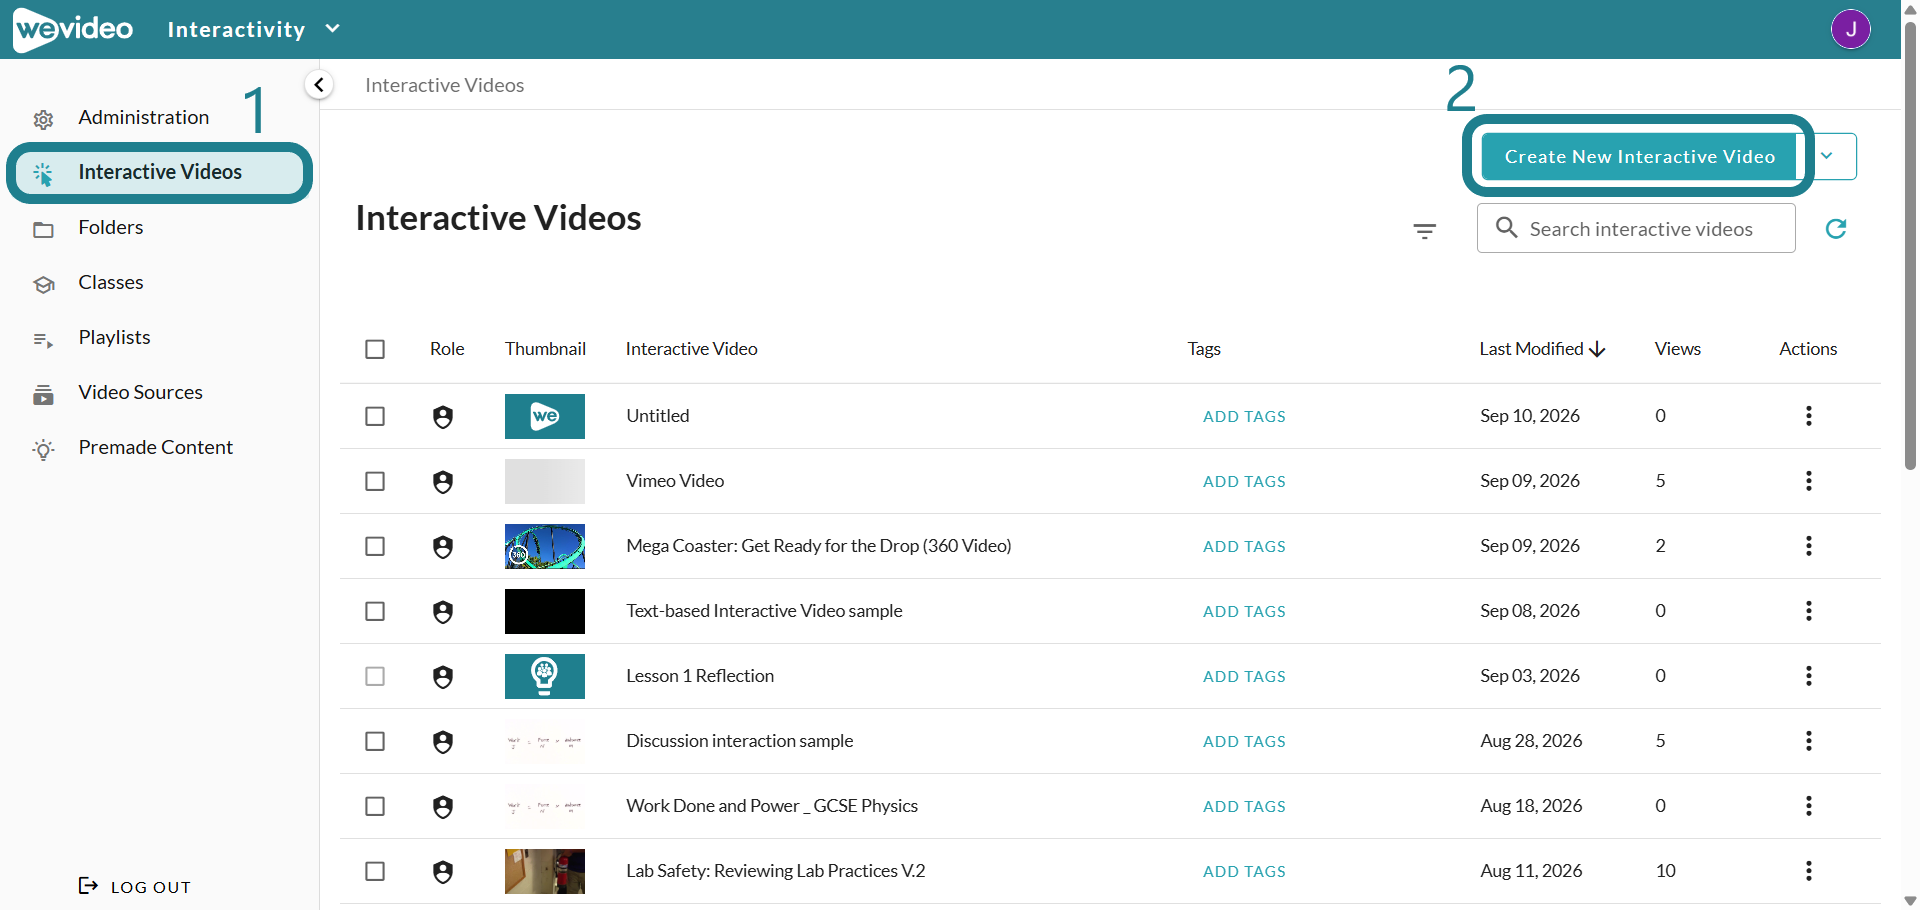Check the Vimeo Video row checkbox
The width and height of the screenshot is (1920, 910).
pos(375,481)
